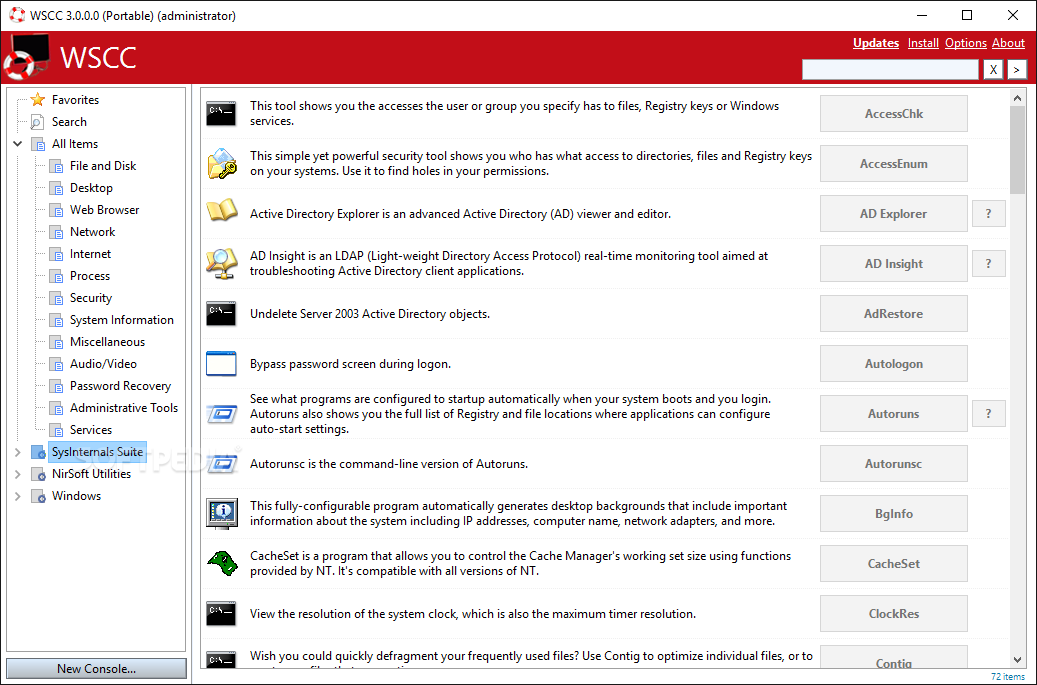Viewport: 1037px width, 685px height.
Task: Click the Audio/Video page icon
Action: pyautogui.click(x=56, y=364)
